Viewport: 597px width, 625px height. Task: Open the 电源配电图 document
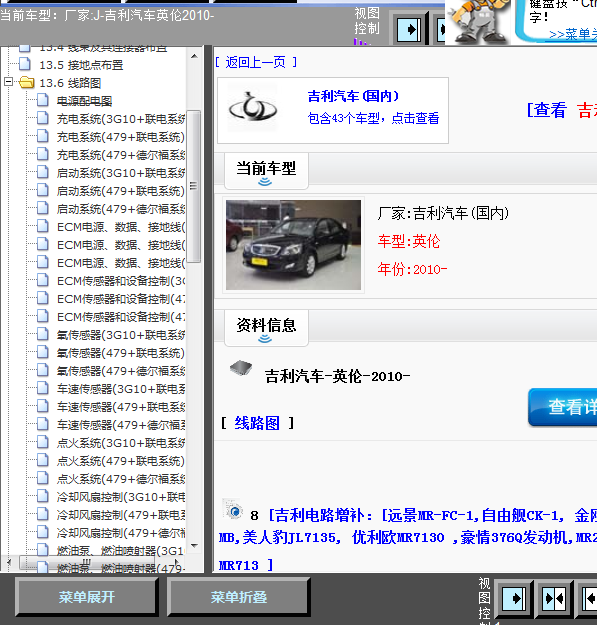tap(84, 101)
